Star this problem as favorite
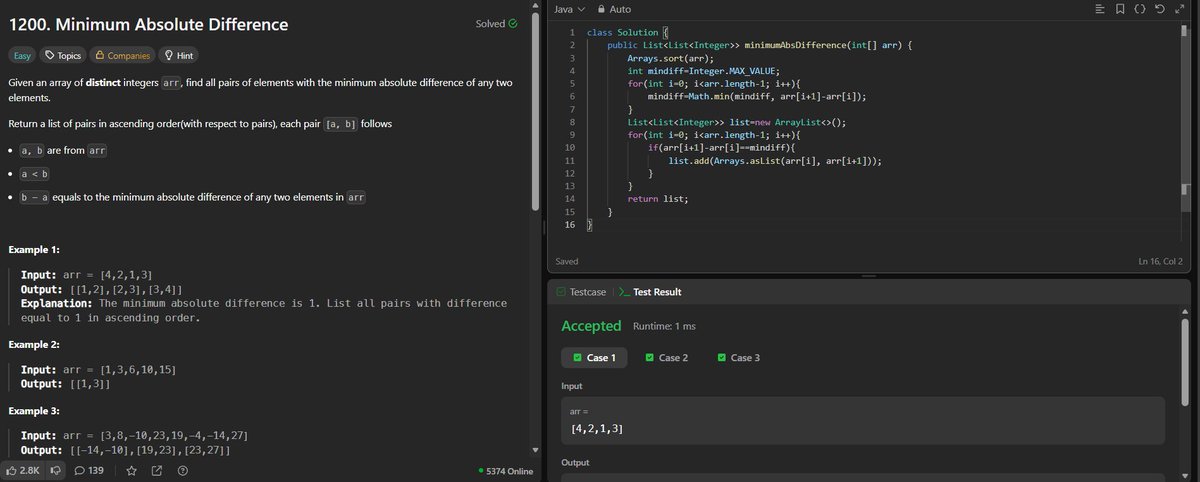The image size is (1200, 482). click(x=132, y=470)
